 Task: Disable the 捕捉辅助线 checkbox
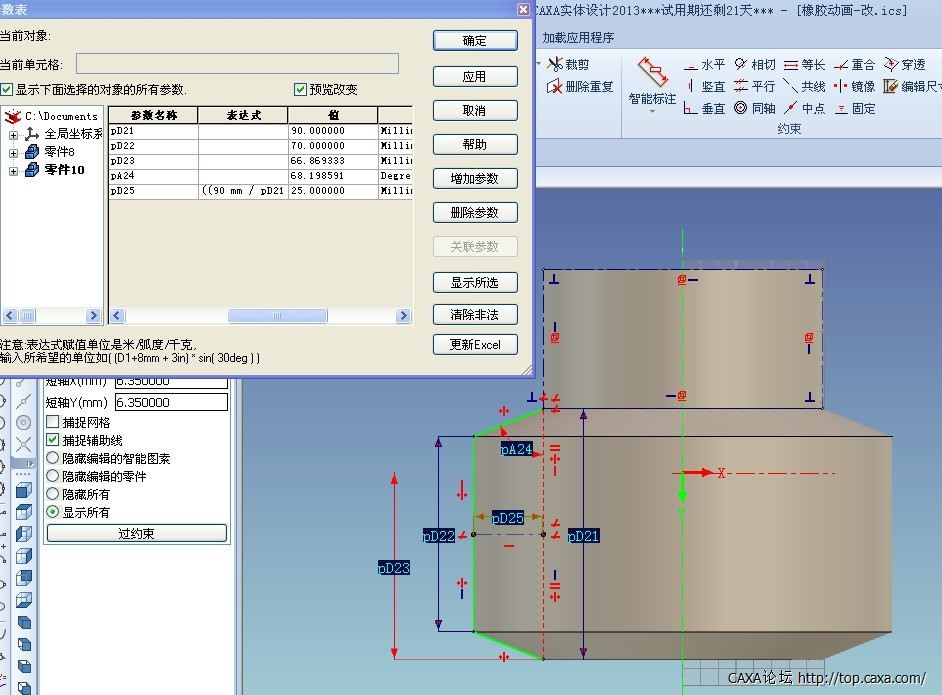[x=53, y=440]
